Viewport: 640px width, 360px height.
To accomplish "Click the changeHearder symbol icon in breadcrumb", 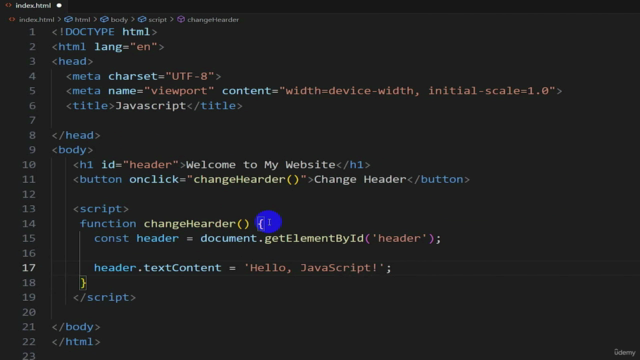I will [x=181, y=19].
